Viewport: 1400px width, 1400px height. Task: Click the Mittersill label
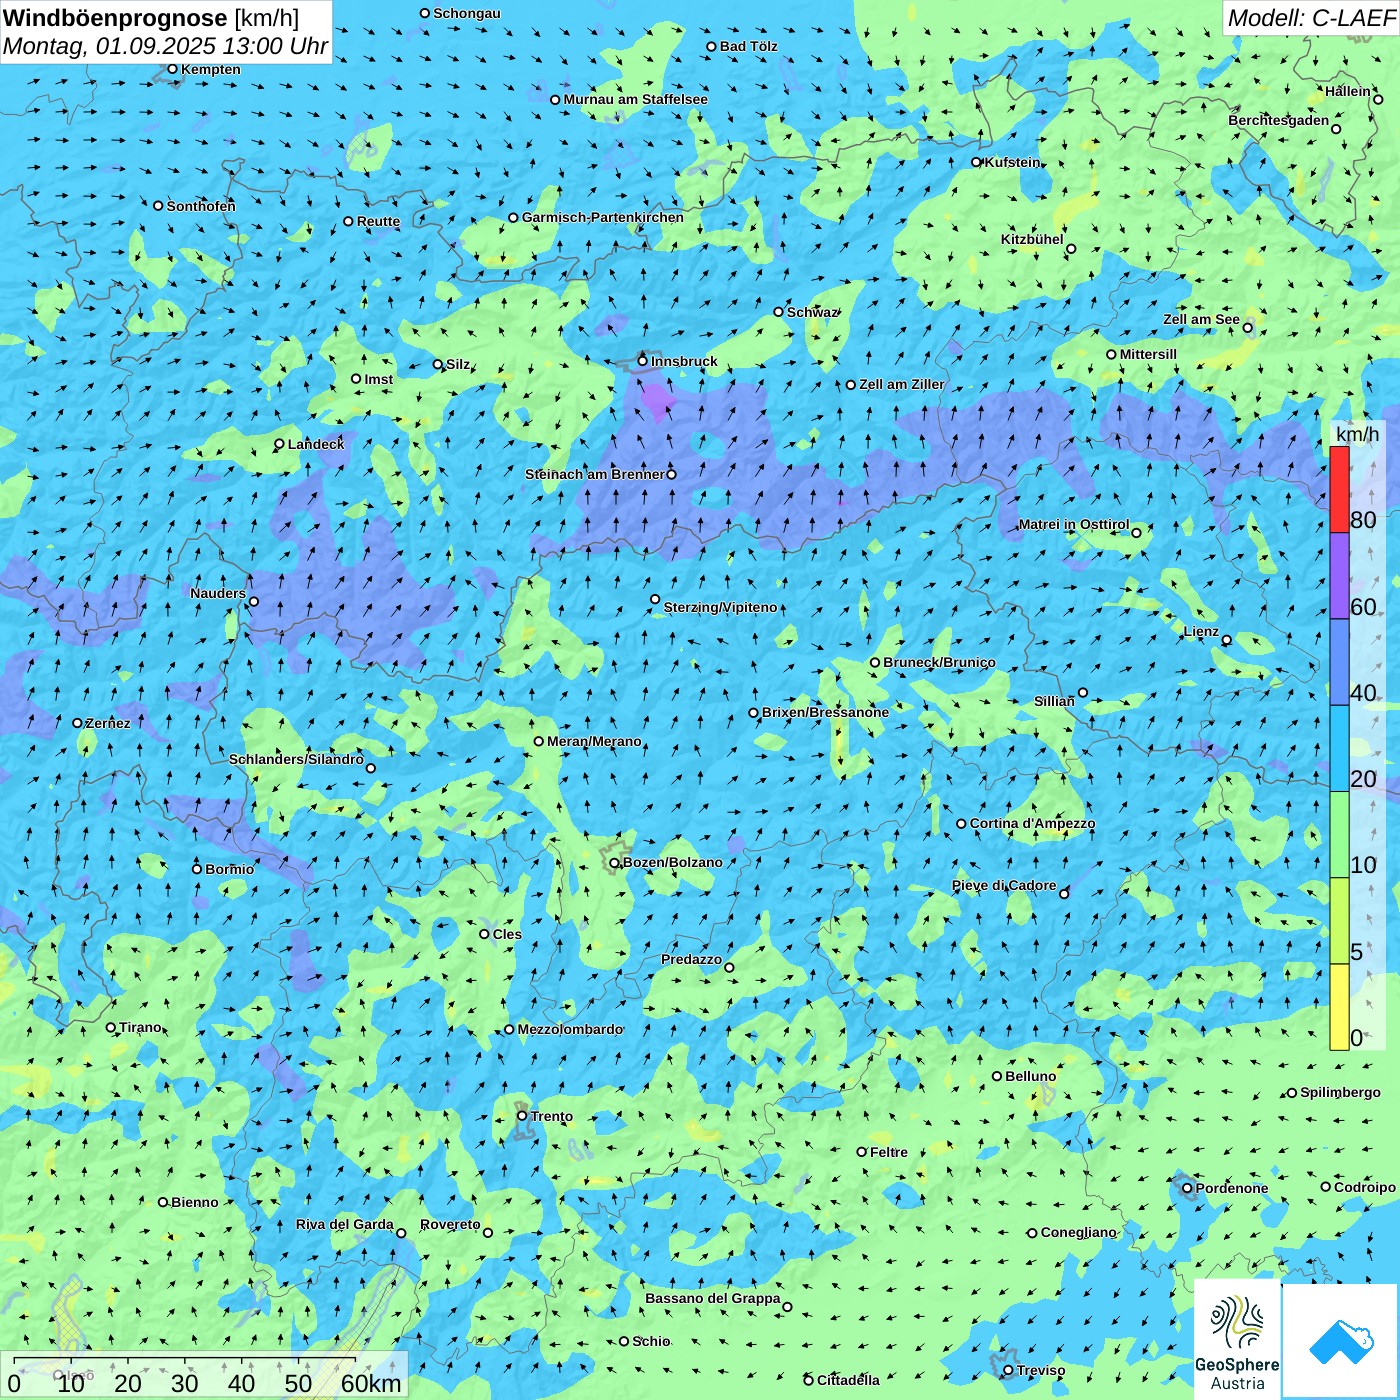1148,354
